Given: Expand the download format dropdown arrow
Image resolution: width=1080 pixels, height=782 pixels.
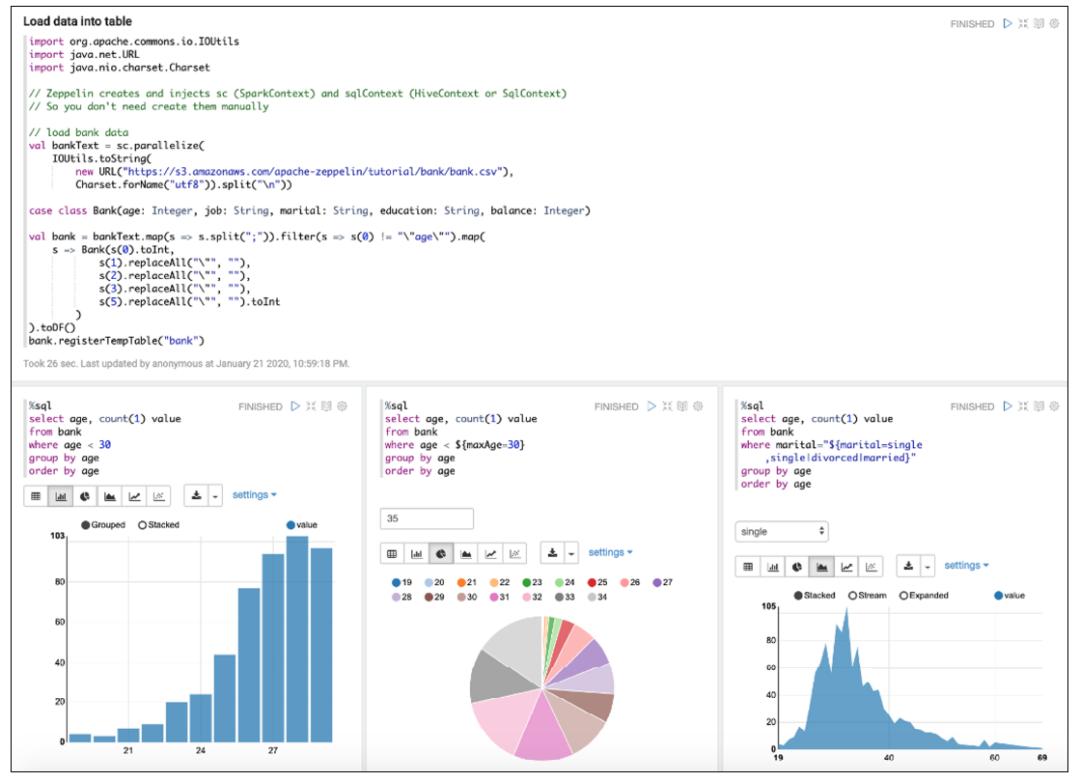Looking at the screenshot, I should click(x=214, y=495).
